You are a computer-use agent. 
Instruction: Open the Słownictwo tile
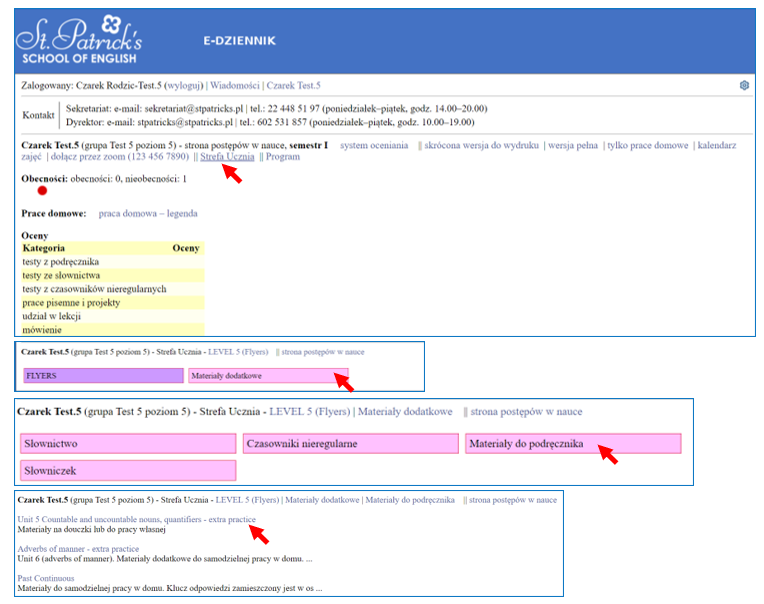point(128,444)
